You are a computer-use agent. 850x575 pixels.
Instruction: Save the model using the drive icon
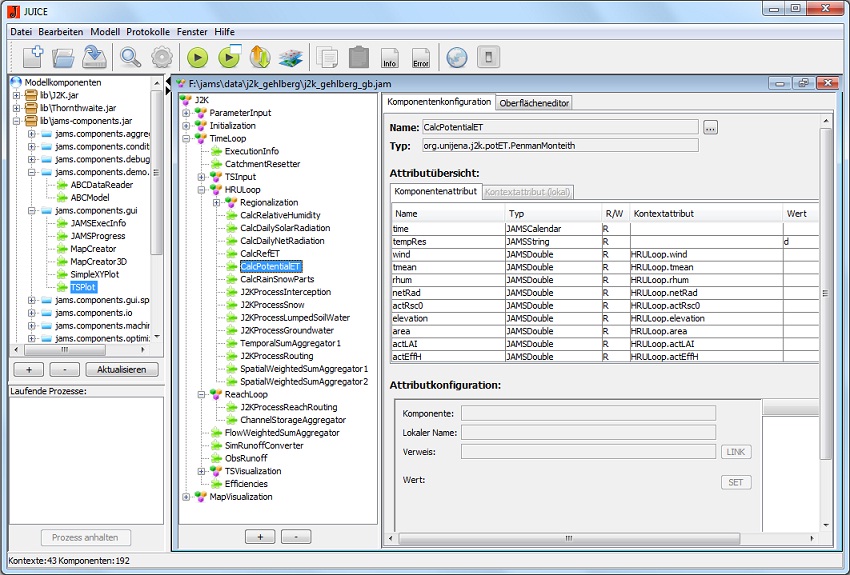point(94,57)
